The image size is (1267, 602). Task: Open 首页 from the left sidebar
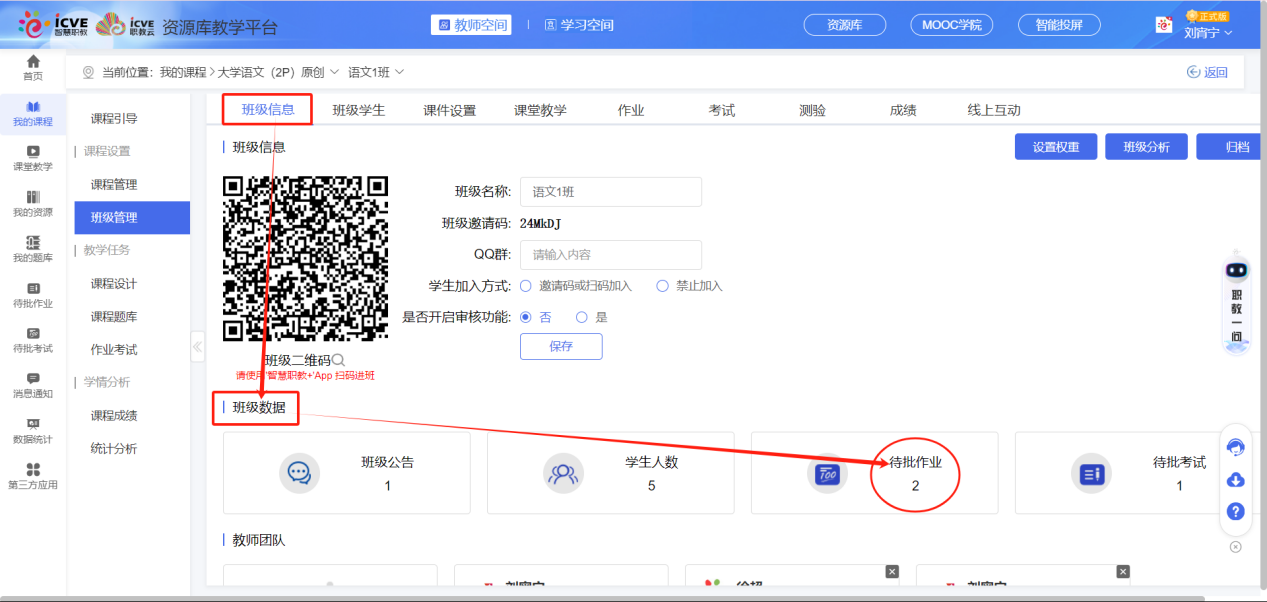pos(30,67)
